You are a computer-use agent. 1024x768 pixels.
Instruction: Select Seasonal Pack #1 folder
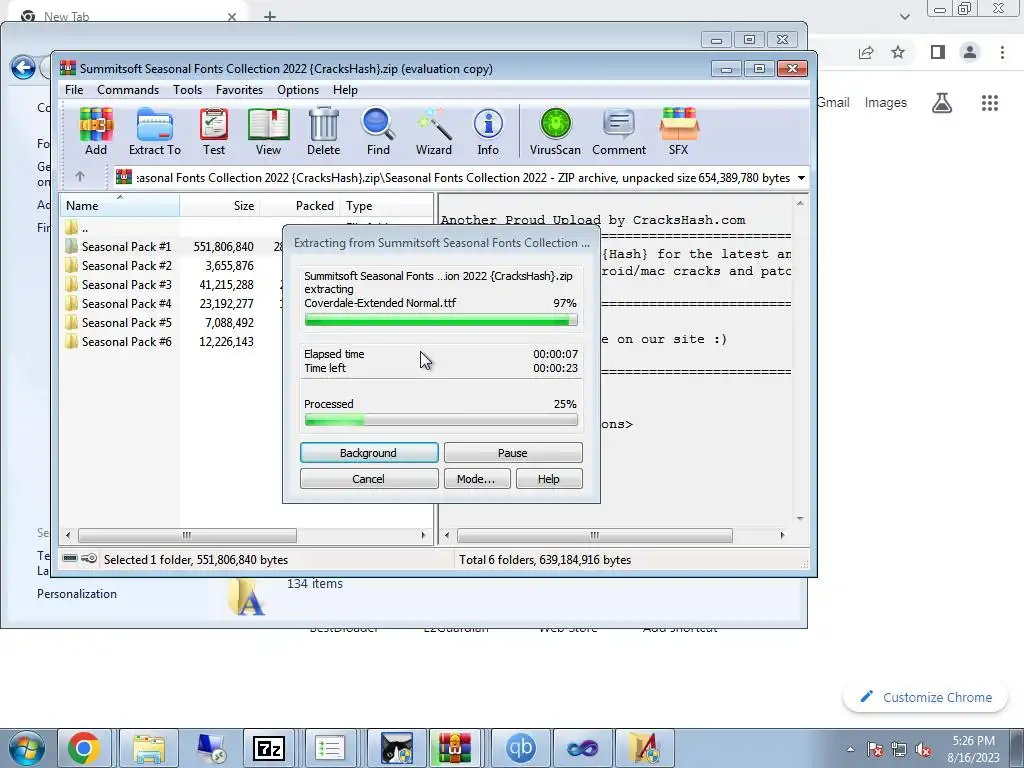[x=126, y=247]
